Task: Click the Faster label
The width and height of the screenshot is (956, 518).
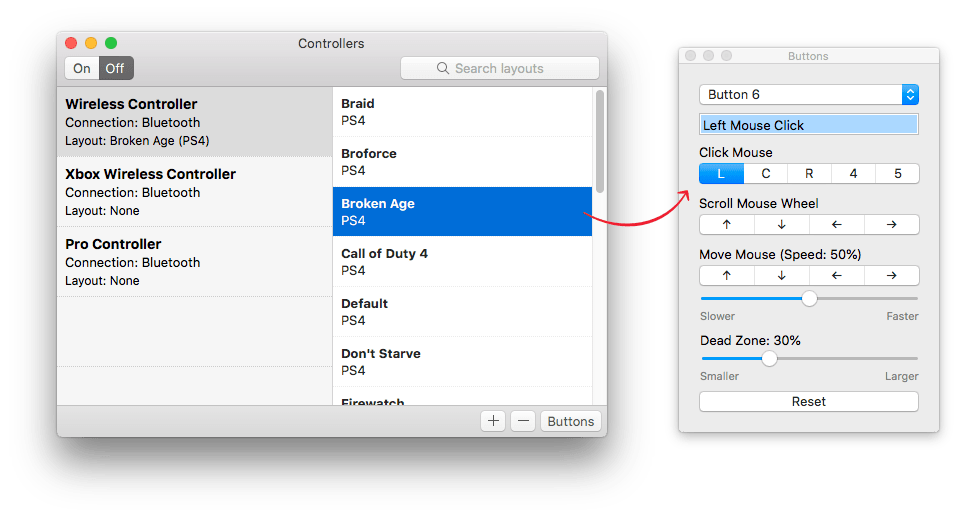Action: point(902,316)
